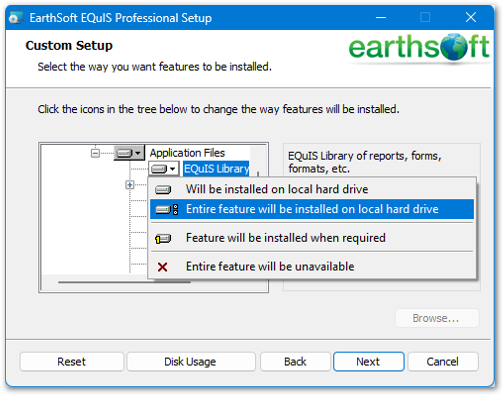This screenshot has height=396, width=504.
Task: Cancel the setup
Action: (443, 362)
